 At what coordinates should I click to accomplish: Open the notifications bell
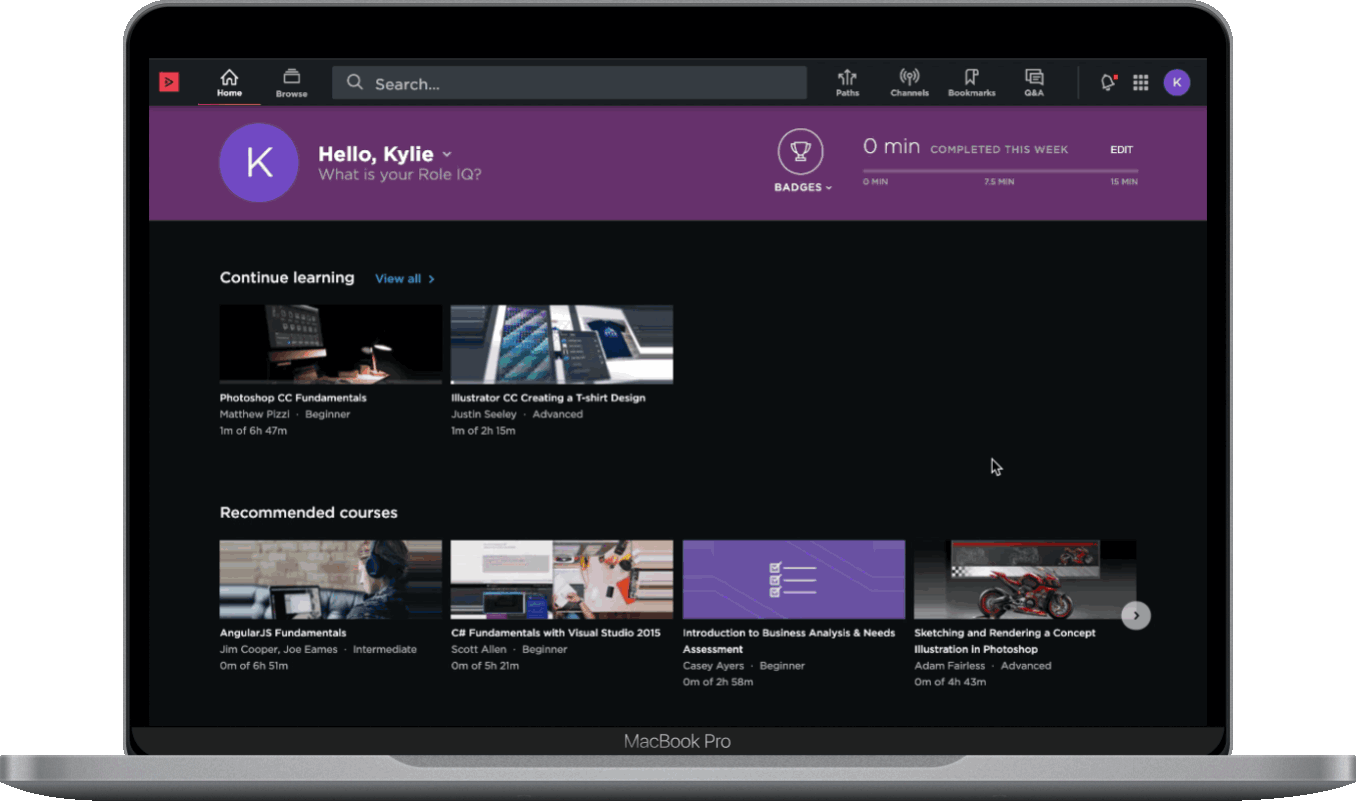pos(1107,83)
